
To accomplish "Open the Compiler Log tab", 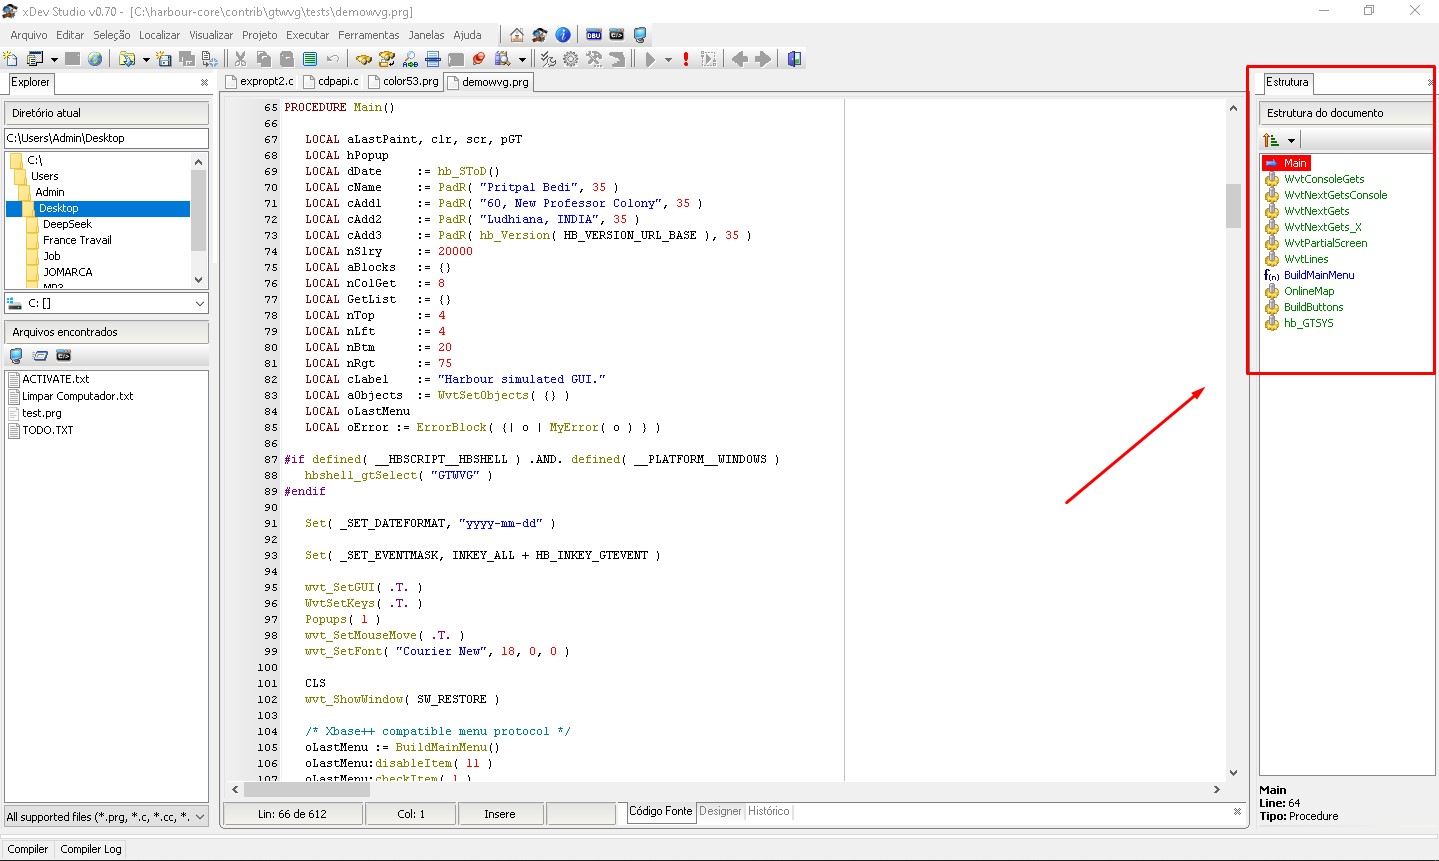I will click(x=91, y=849).
